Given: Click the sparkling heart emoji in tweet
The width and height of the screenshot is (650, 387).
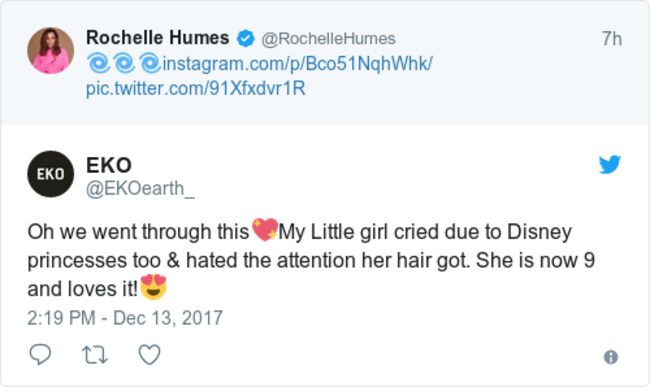Looking at the screenshot, I should tap(264, 230).
